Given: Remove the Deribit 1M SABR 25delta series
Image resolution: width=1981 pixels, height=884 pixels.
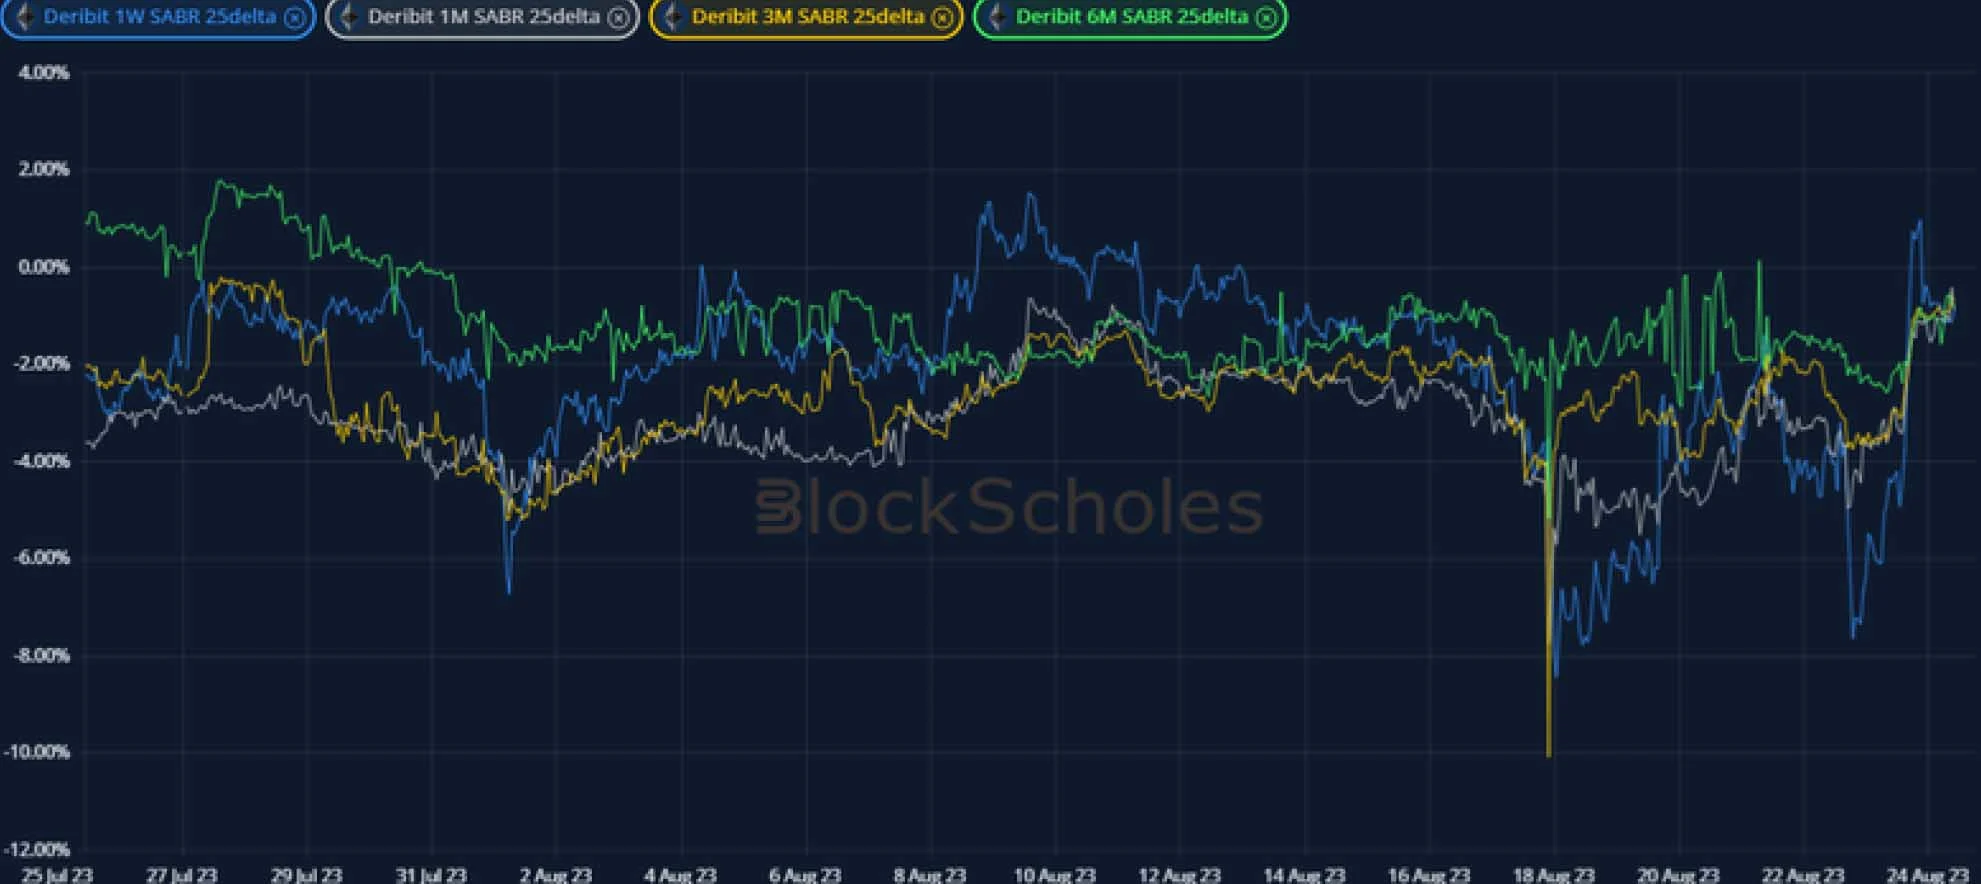Looking at the screenshot, I should (618, 18).
